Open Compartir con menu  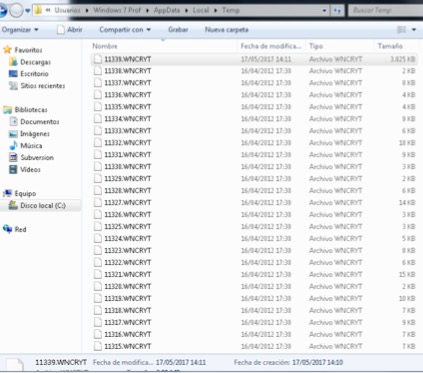point(125,30)
